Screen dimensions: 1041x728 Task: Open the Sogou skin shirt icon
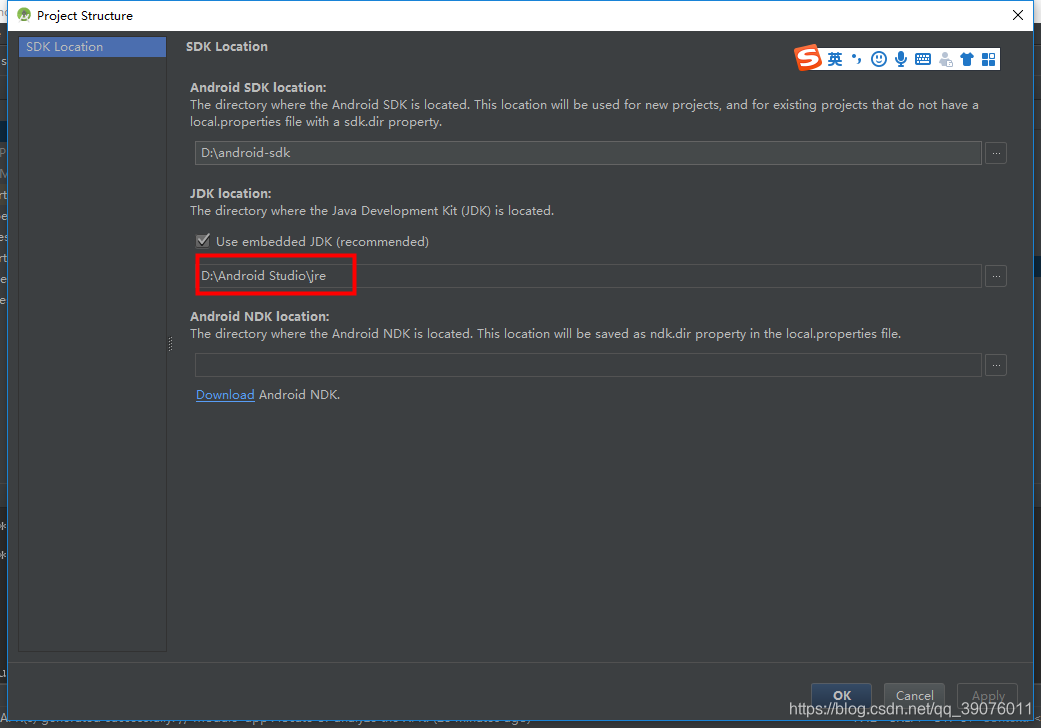pos(967,59)
